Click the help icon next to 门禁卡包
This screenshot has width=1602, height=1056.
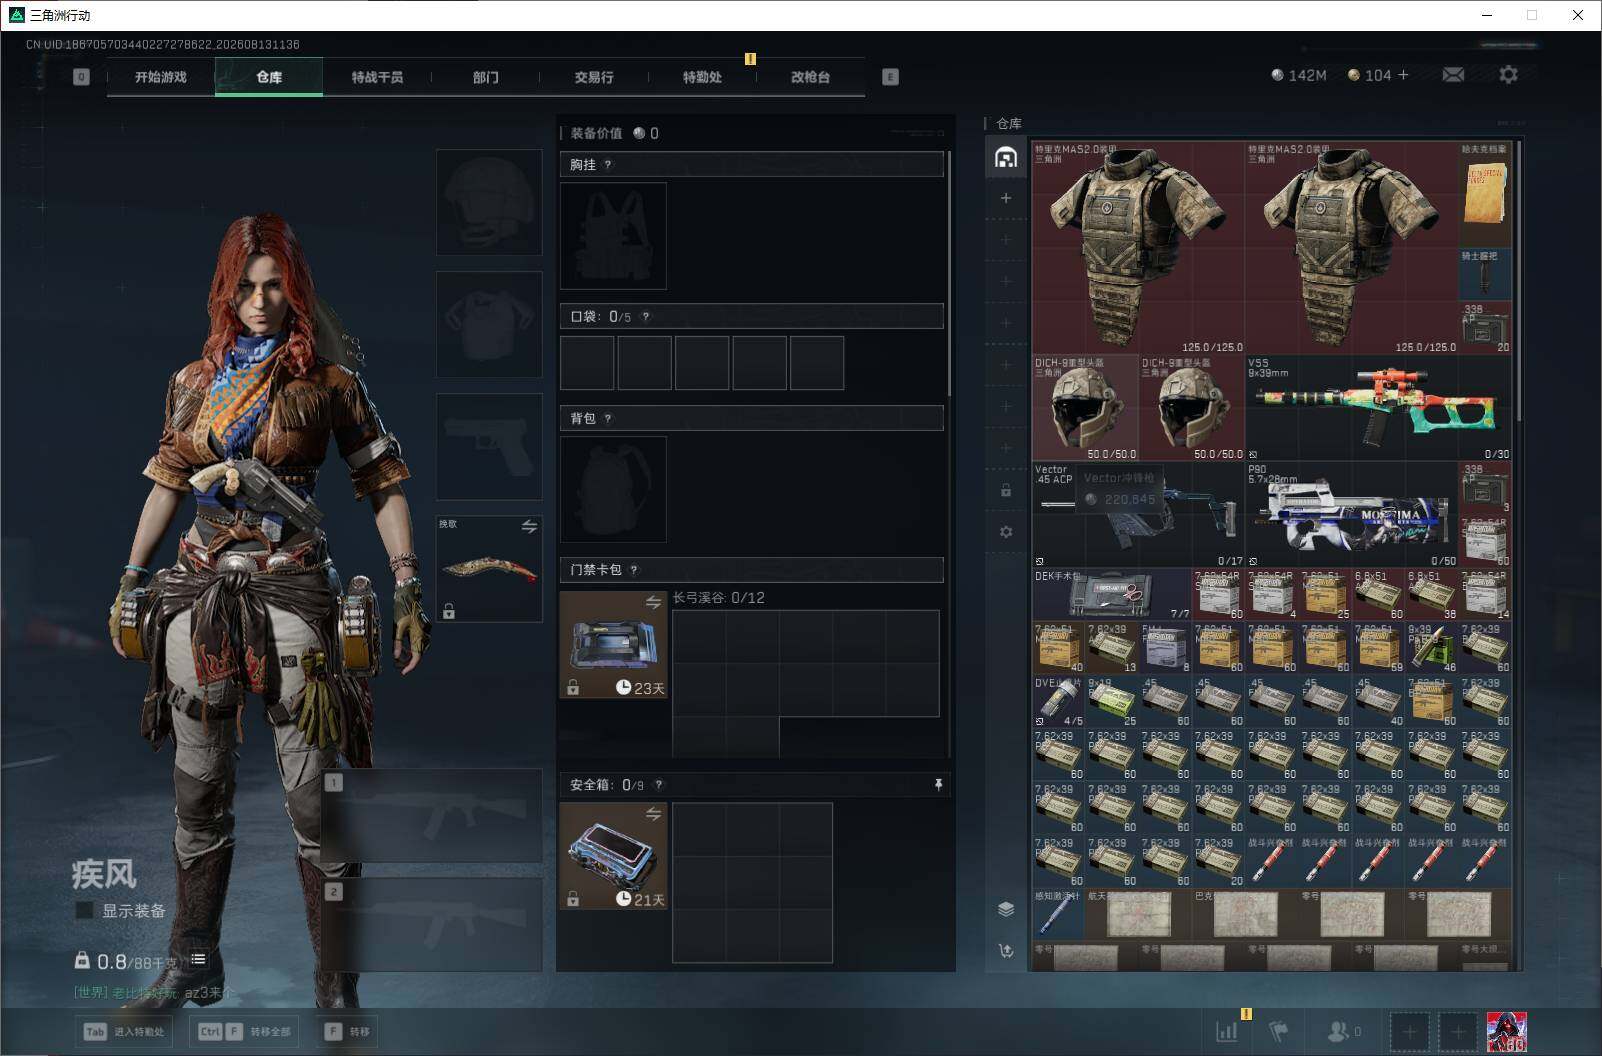(634, 570)
